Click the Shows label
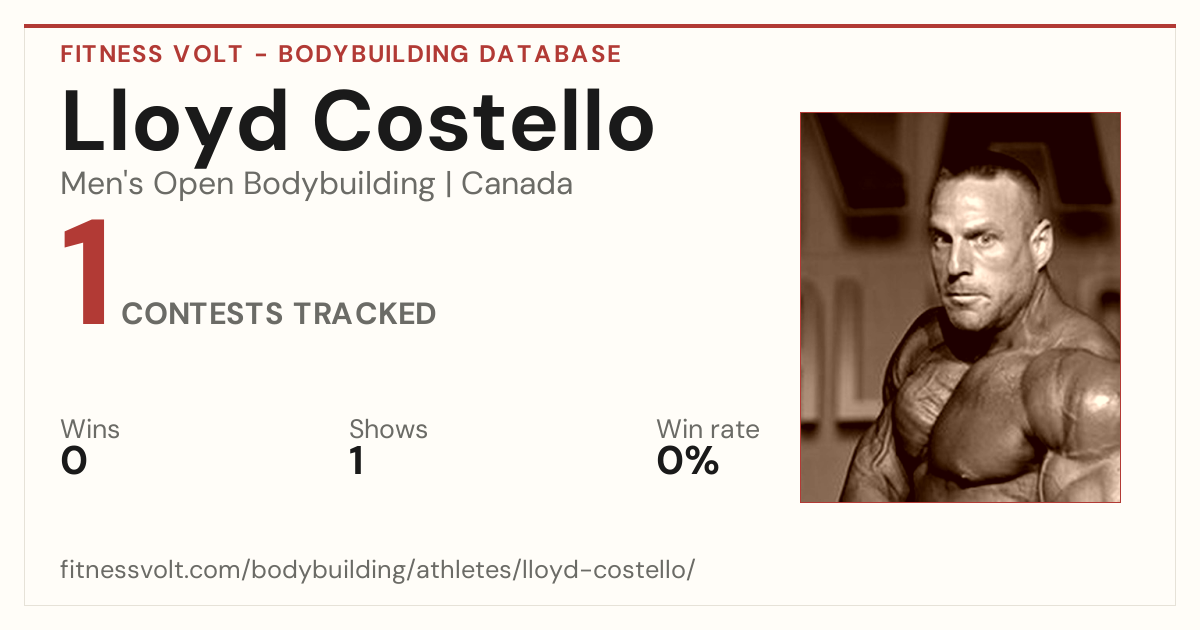The height and width of the screenshot is (630, 1200). (388, 429)
